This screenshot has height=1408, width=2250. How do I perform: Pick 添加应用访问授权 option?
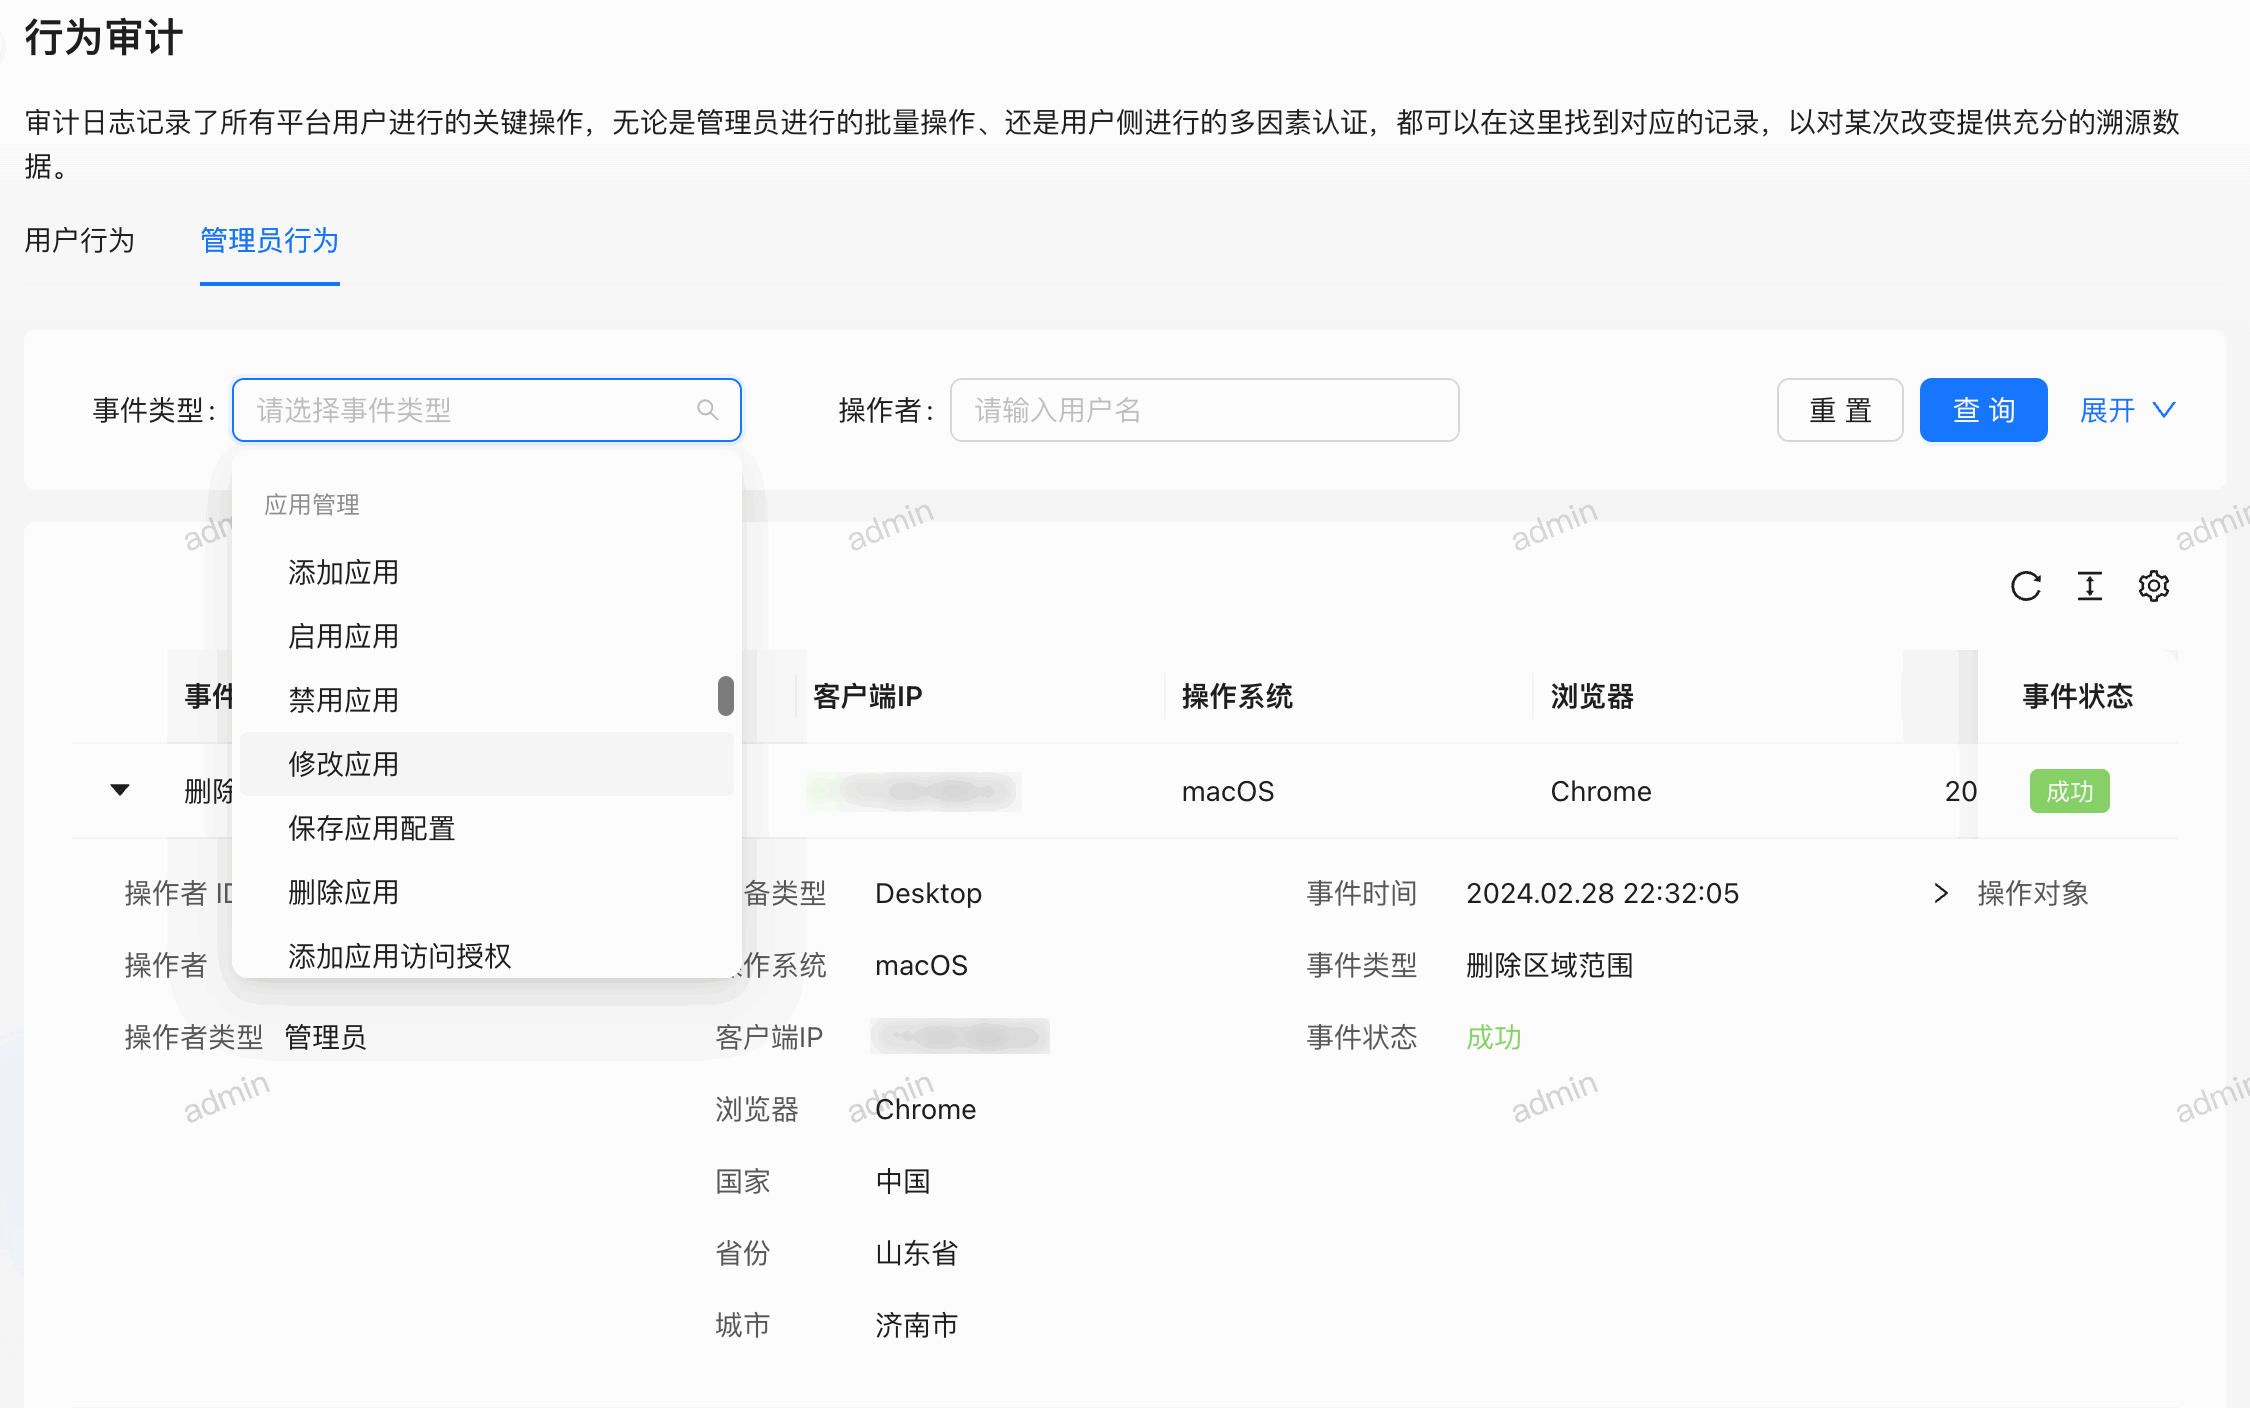[x=487, y=955]
